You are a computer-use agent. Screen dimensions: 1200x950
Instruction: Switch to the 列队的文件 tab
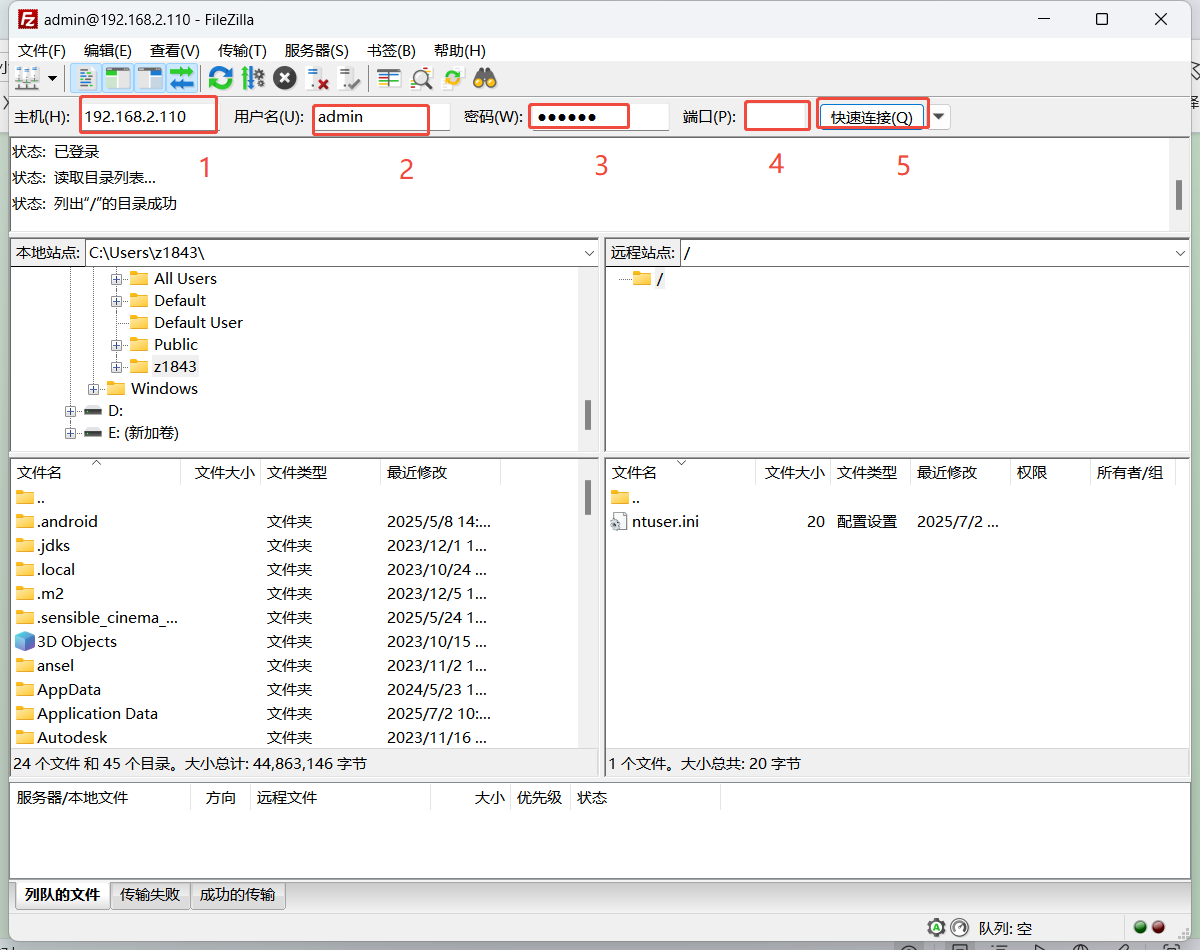click(x=62, y=895)
